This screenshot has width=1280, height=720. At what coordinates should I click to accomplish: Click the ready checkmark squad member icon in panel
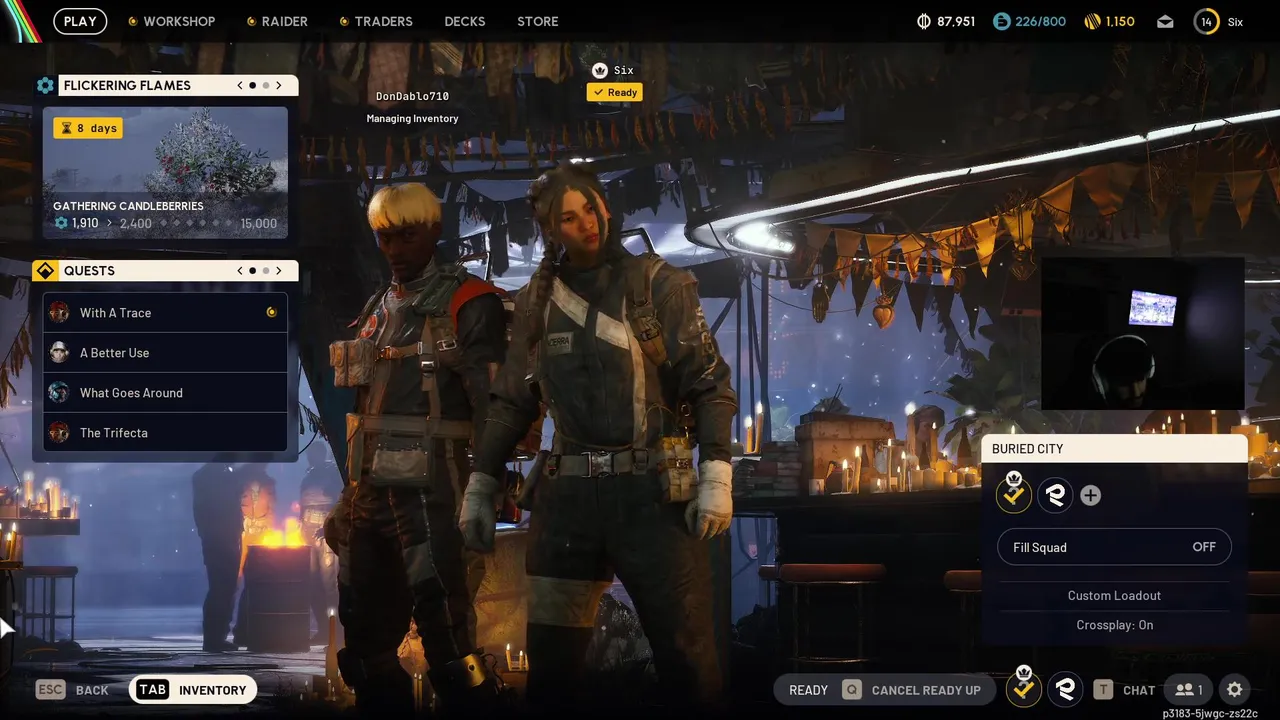[x=1014, y=494]
